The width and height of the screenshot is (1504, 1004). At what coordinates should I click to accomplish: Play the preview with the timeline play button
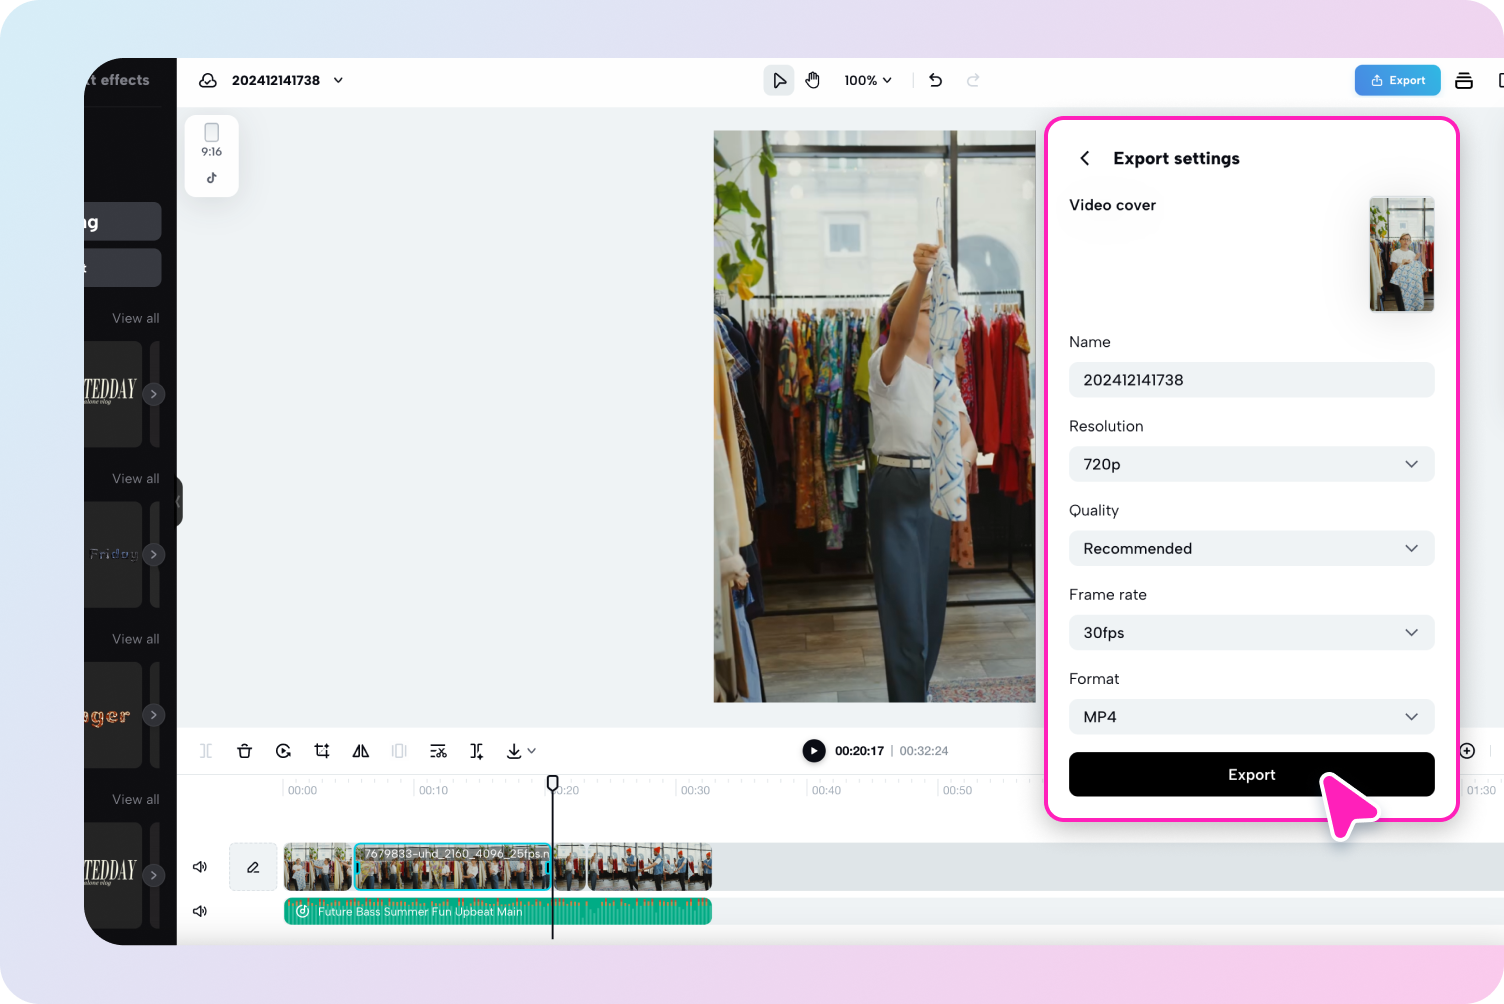[813, 750]
